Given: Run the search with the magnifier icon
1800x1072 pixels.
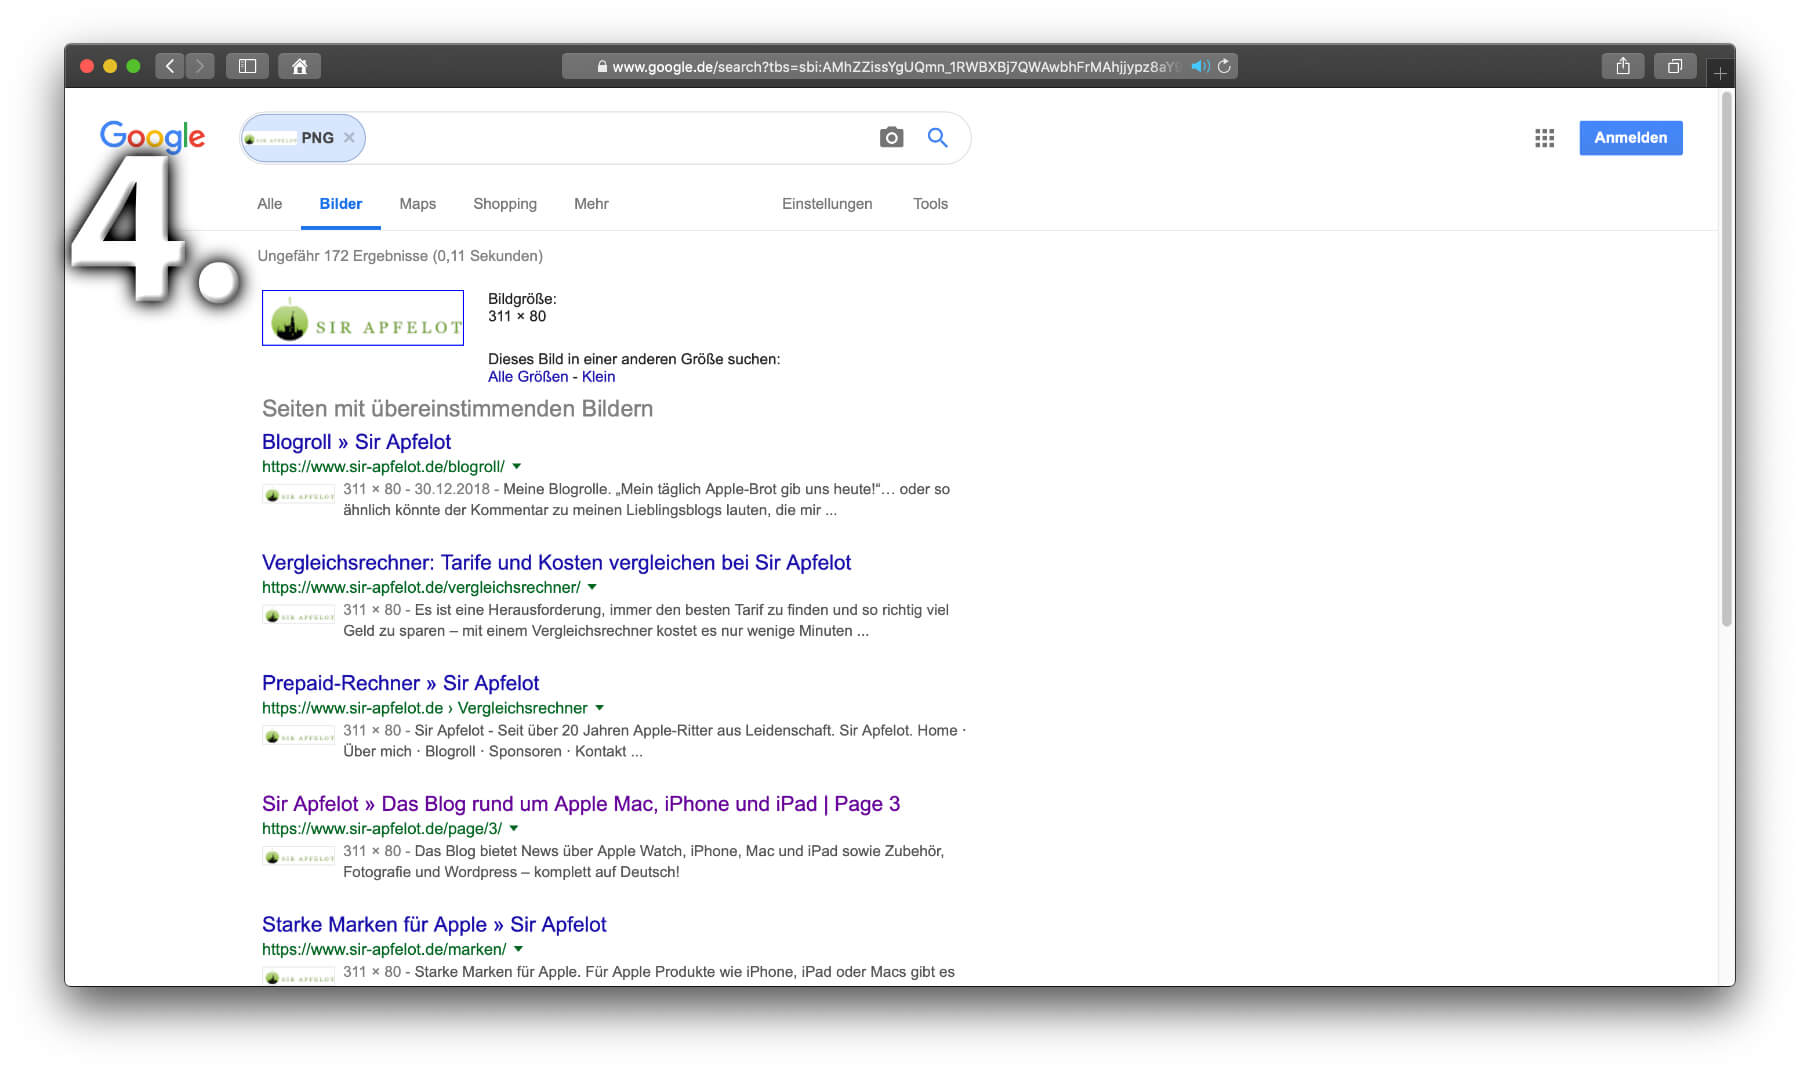Looking at the screenshot, I should click(x=937, y=137).
